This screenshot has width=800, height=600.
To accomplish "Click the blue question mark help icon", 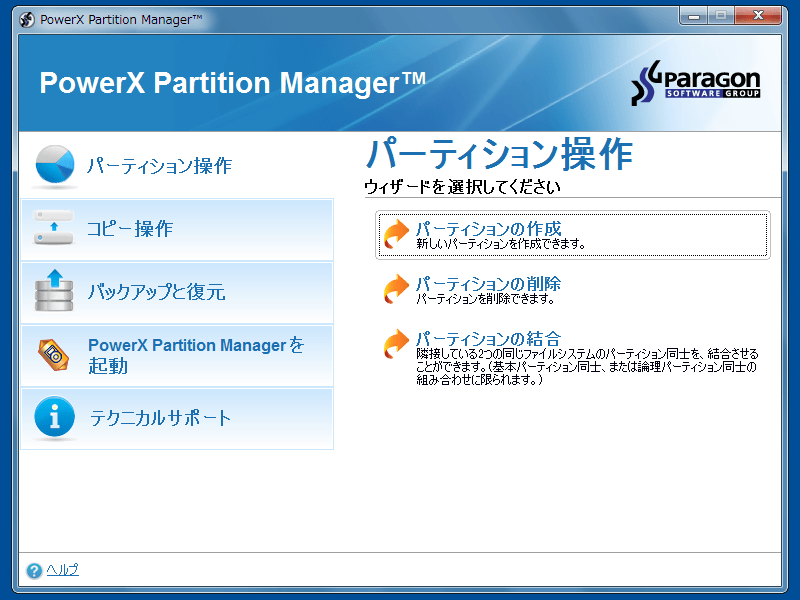I will click(x=34, y=570).
